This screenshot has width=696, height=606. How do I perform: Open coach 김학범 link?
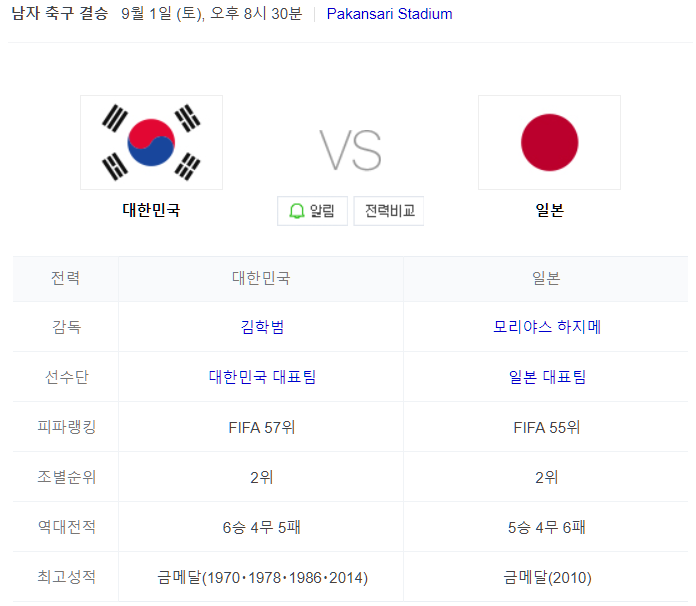(x=262, y=327)
